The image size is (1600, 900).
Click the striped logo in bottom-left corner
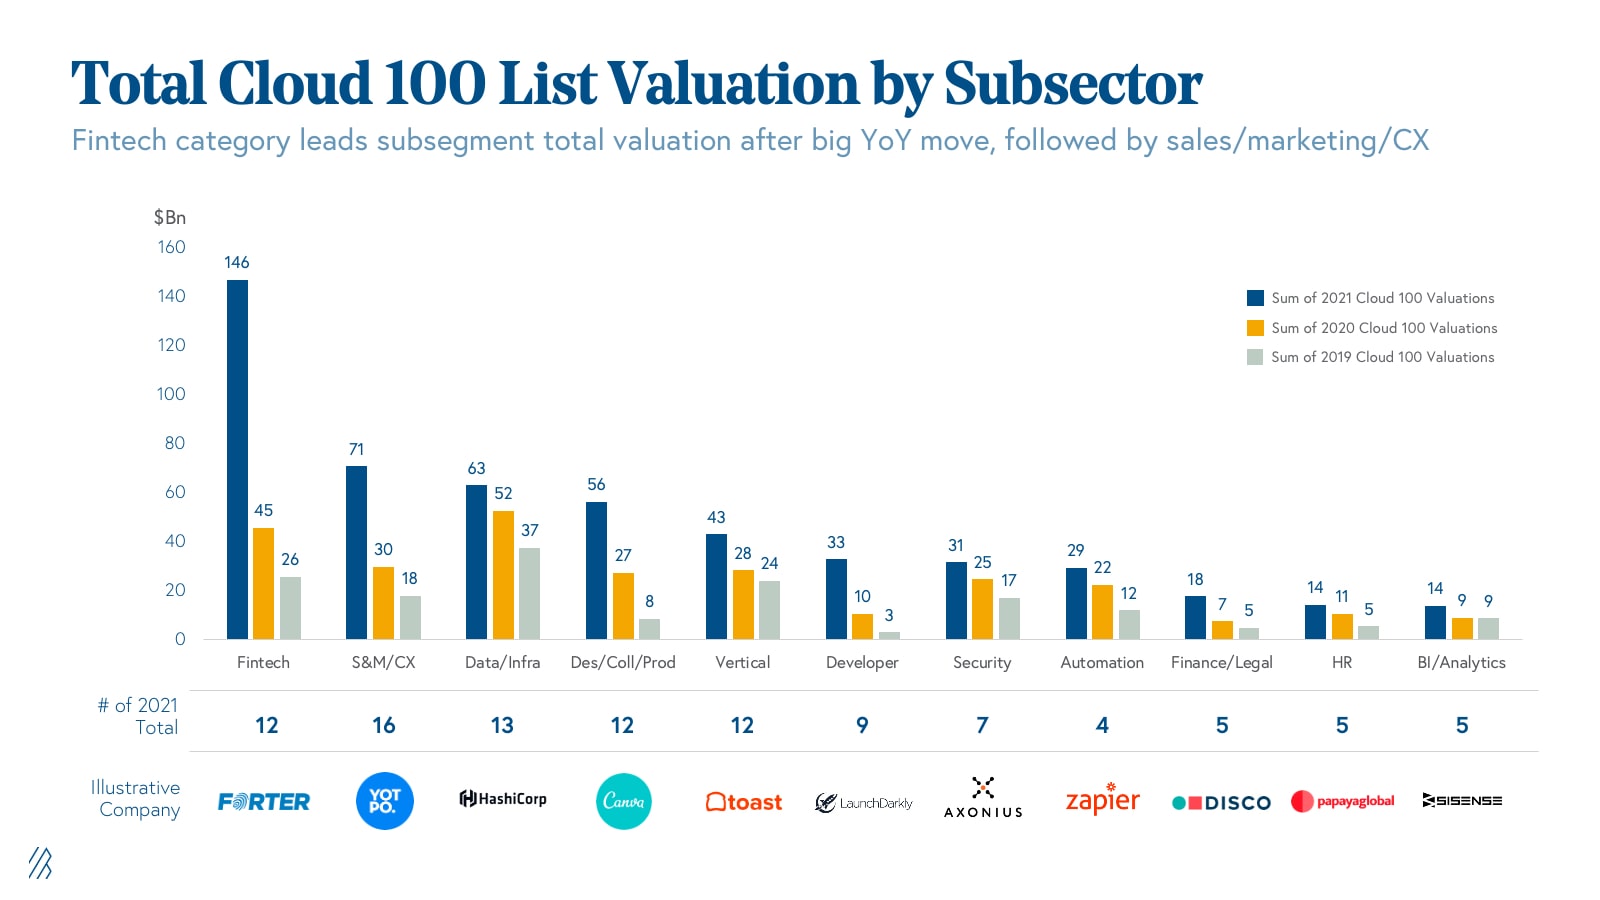(40, 863)
